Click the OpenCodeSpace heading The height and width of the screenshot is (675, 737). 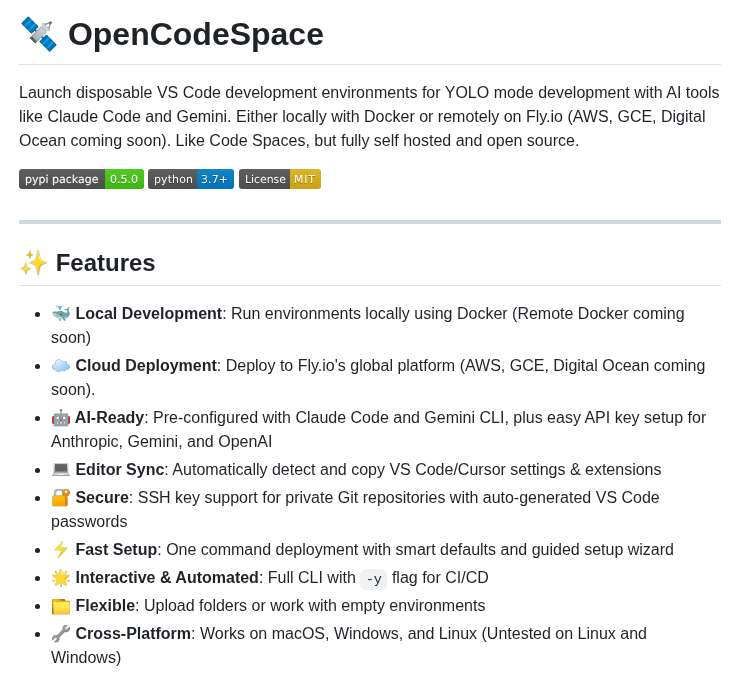pos(196,34)
